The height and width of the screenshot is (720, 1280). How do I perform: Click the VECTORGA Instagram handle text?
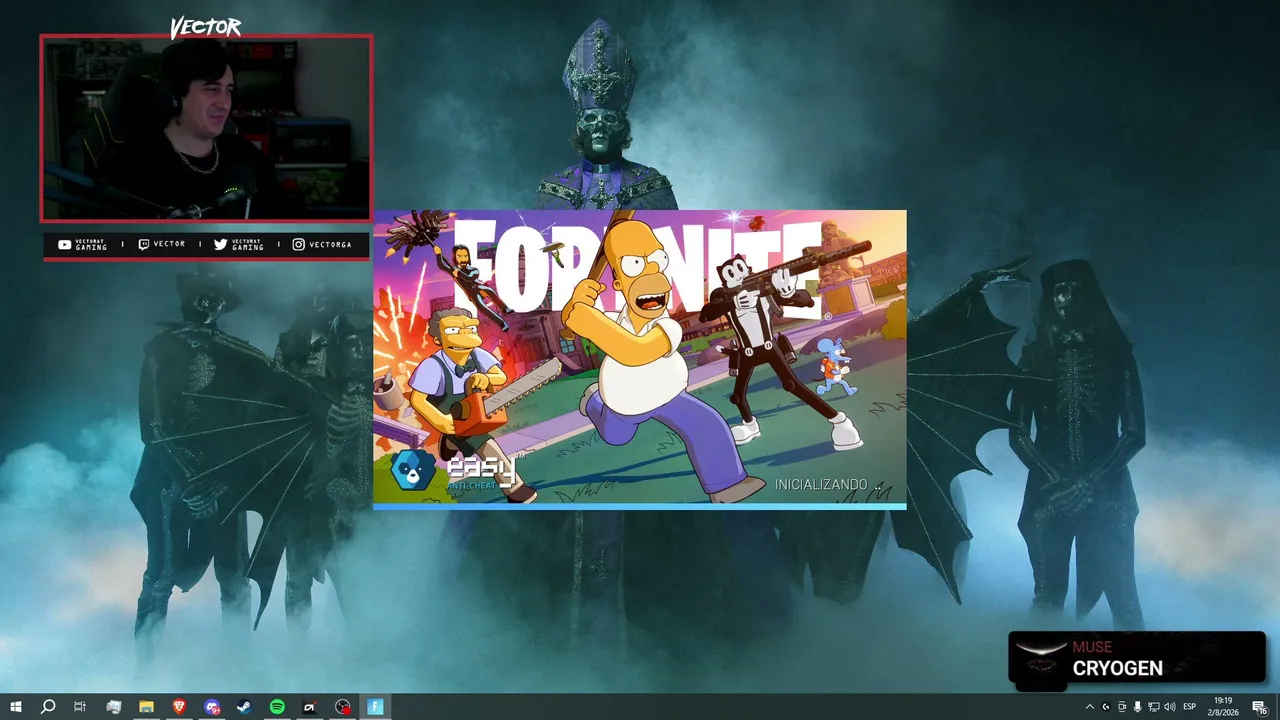330,244
